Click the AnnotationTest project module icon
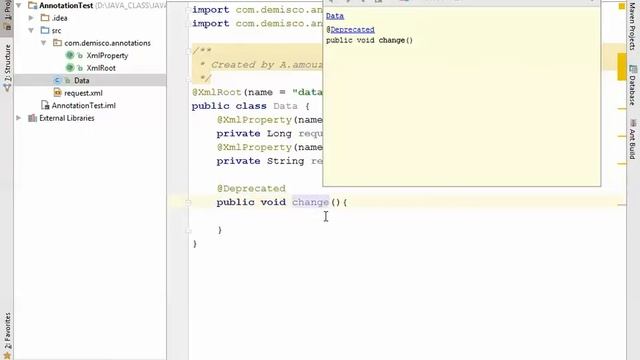Image resolution: width=640 pixels, height=360 pixels. 32,5
